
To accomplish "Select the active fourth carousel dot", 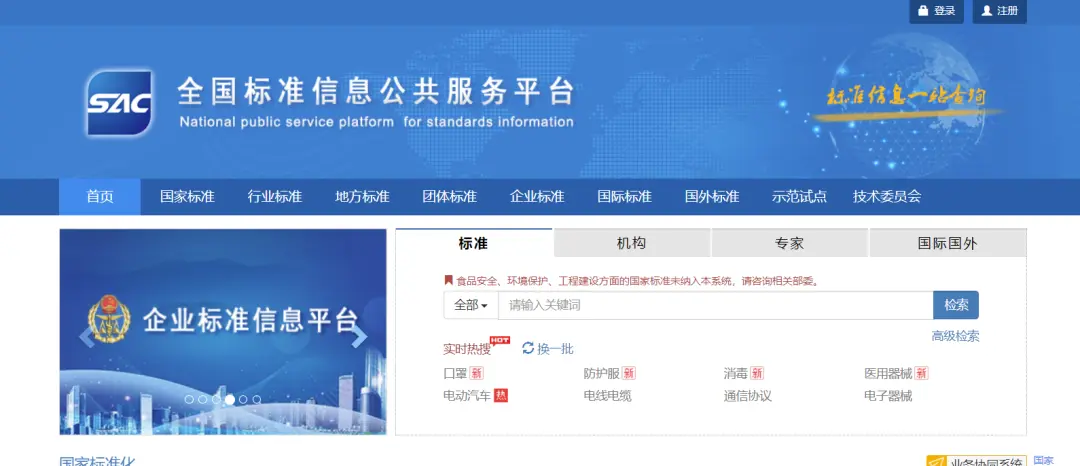I will 229,399.
